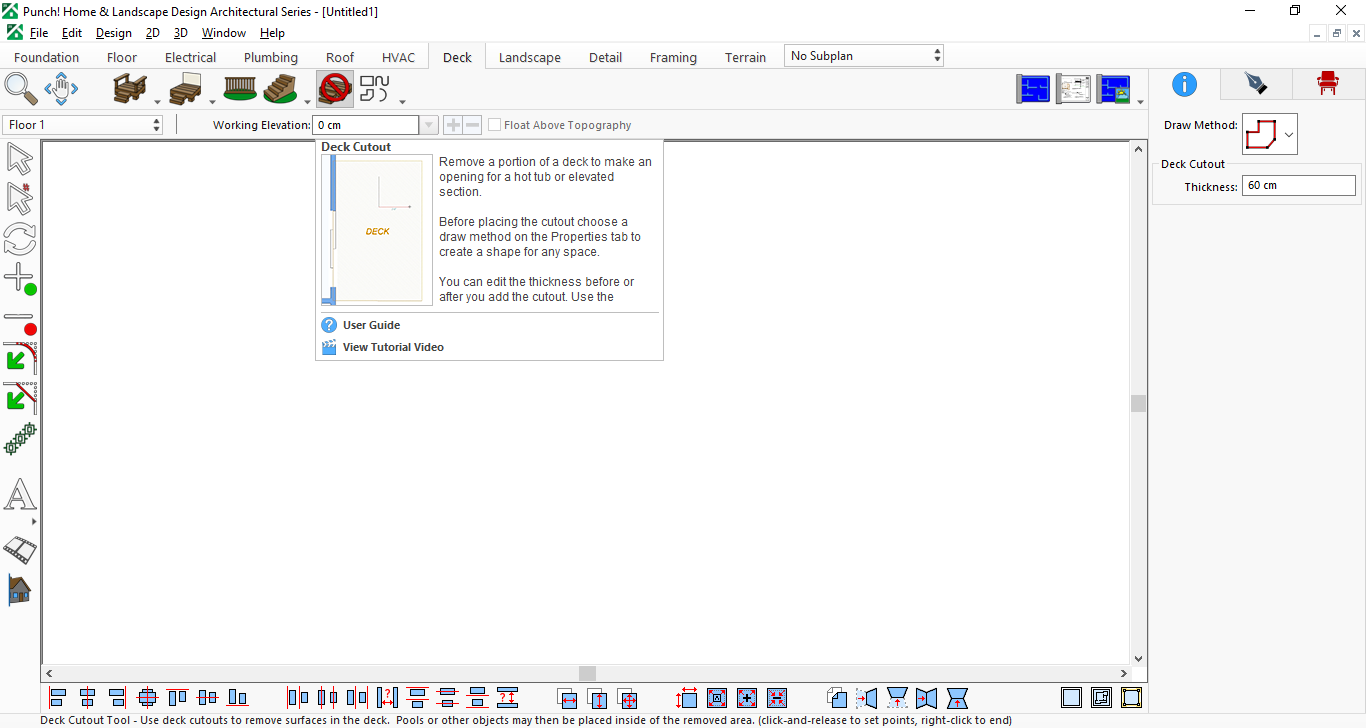The width and height of the screenshot is (1366, 728).
Task: Click the blue 2D floor plan view icon
Action: point(1034,89)
